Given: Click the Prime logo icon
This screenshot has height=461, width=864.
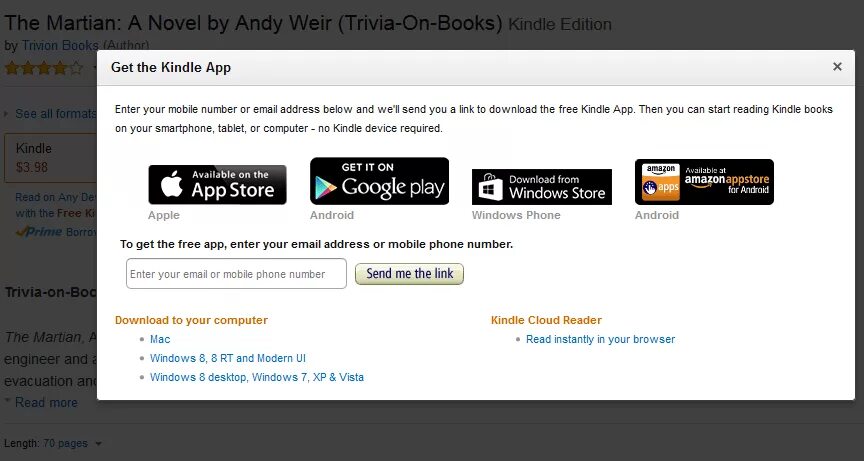Looking at the screenshot, I should pos(39,232).
